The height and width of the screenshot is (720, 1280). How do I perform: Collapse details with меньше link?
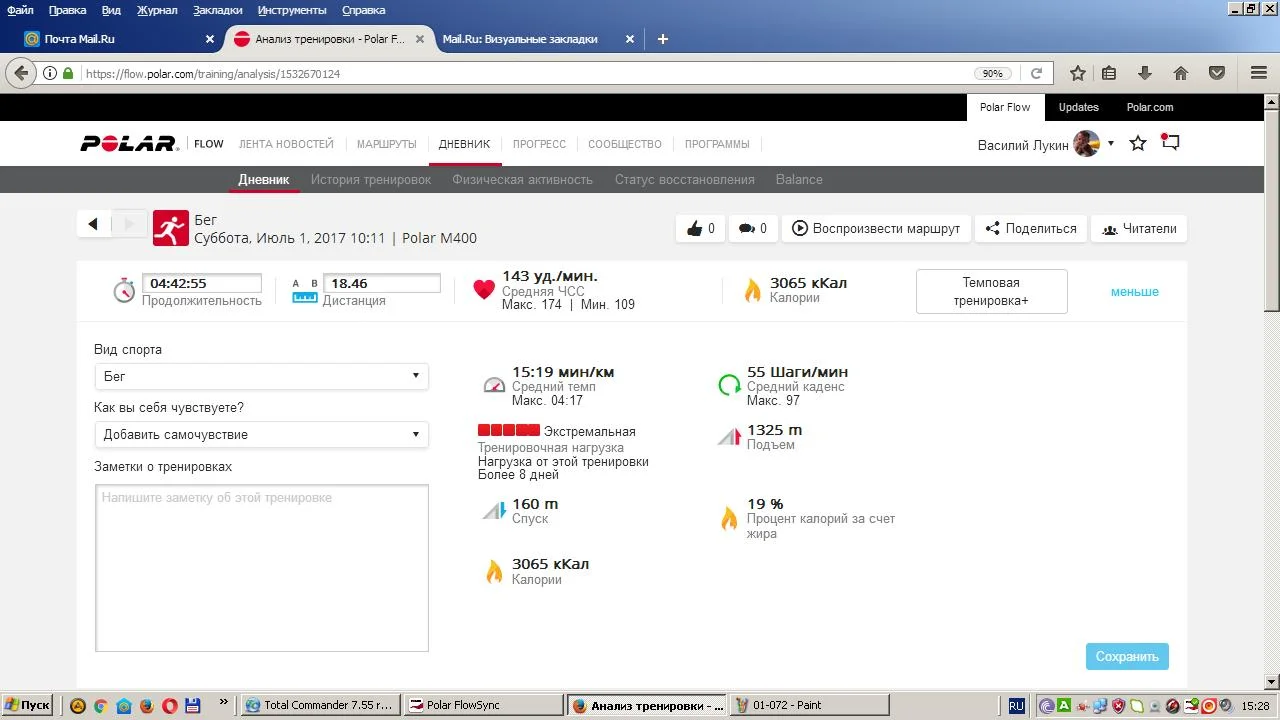point(1134,292)
